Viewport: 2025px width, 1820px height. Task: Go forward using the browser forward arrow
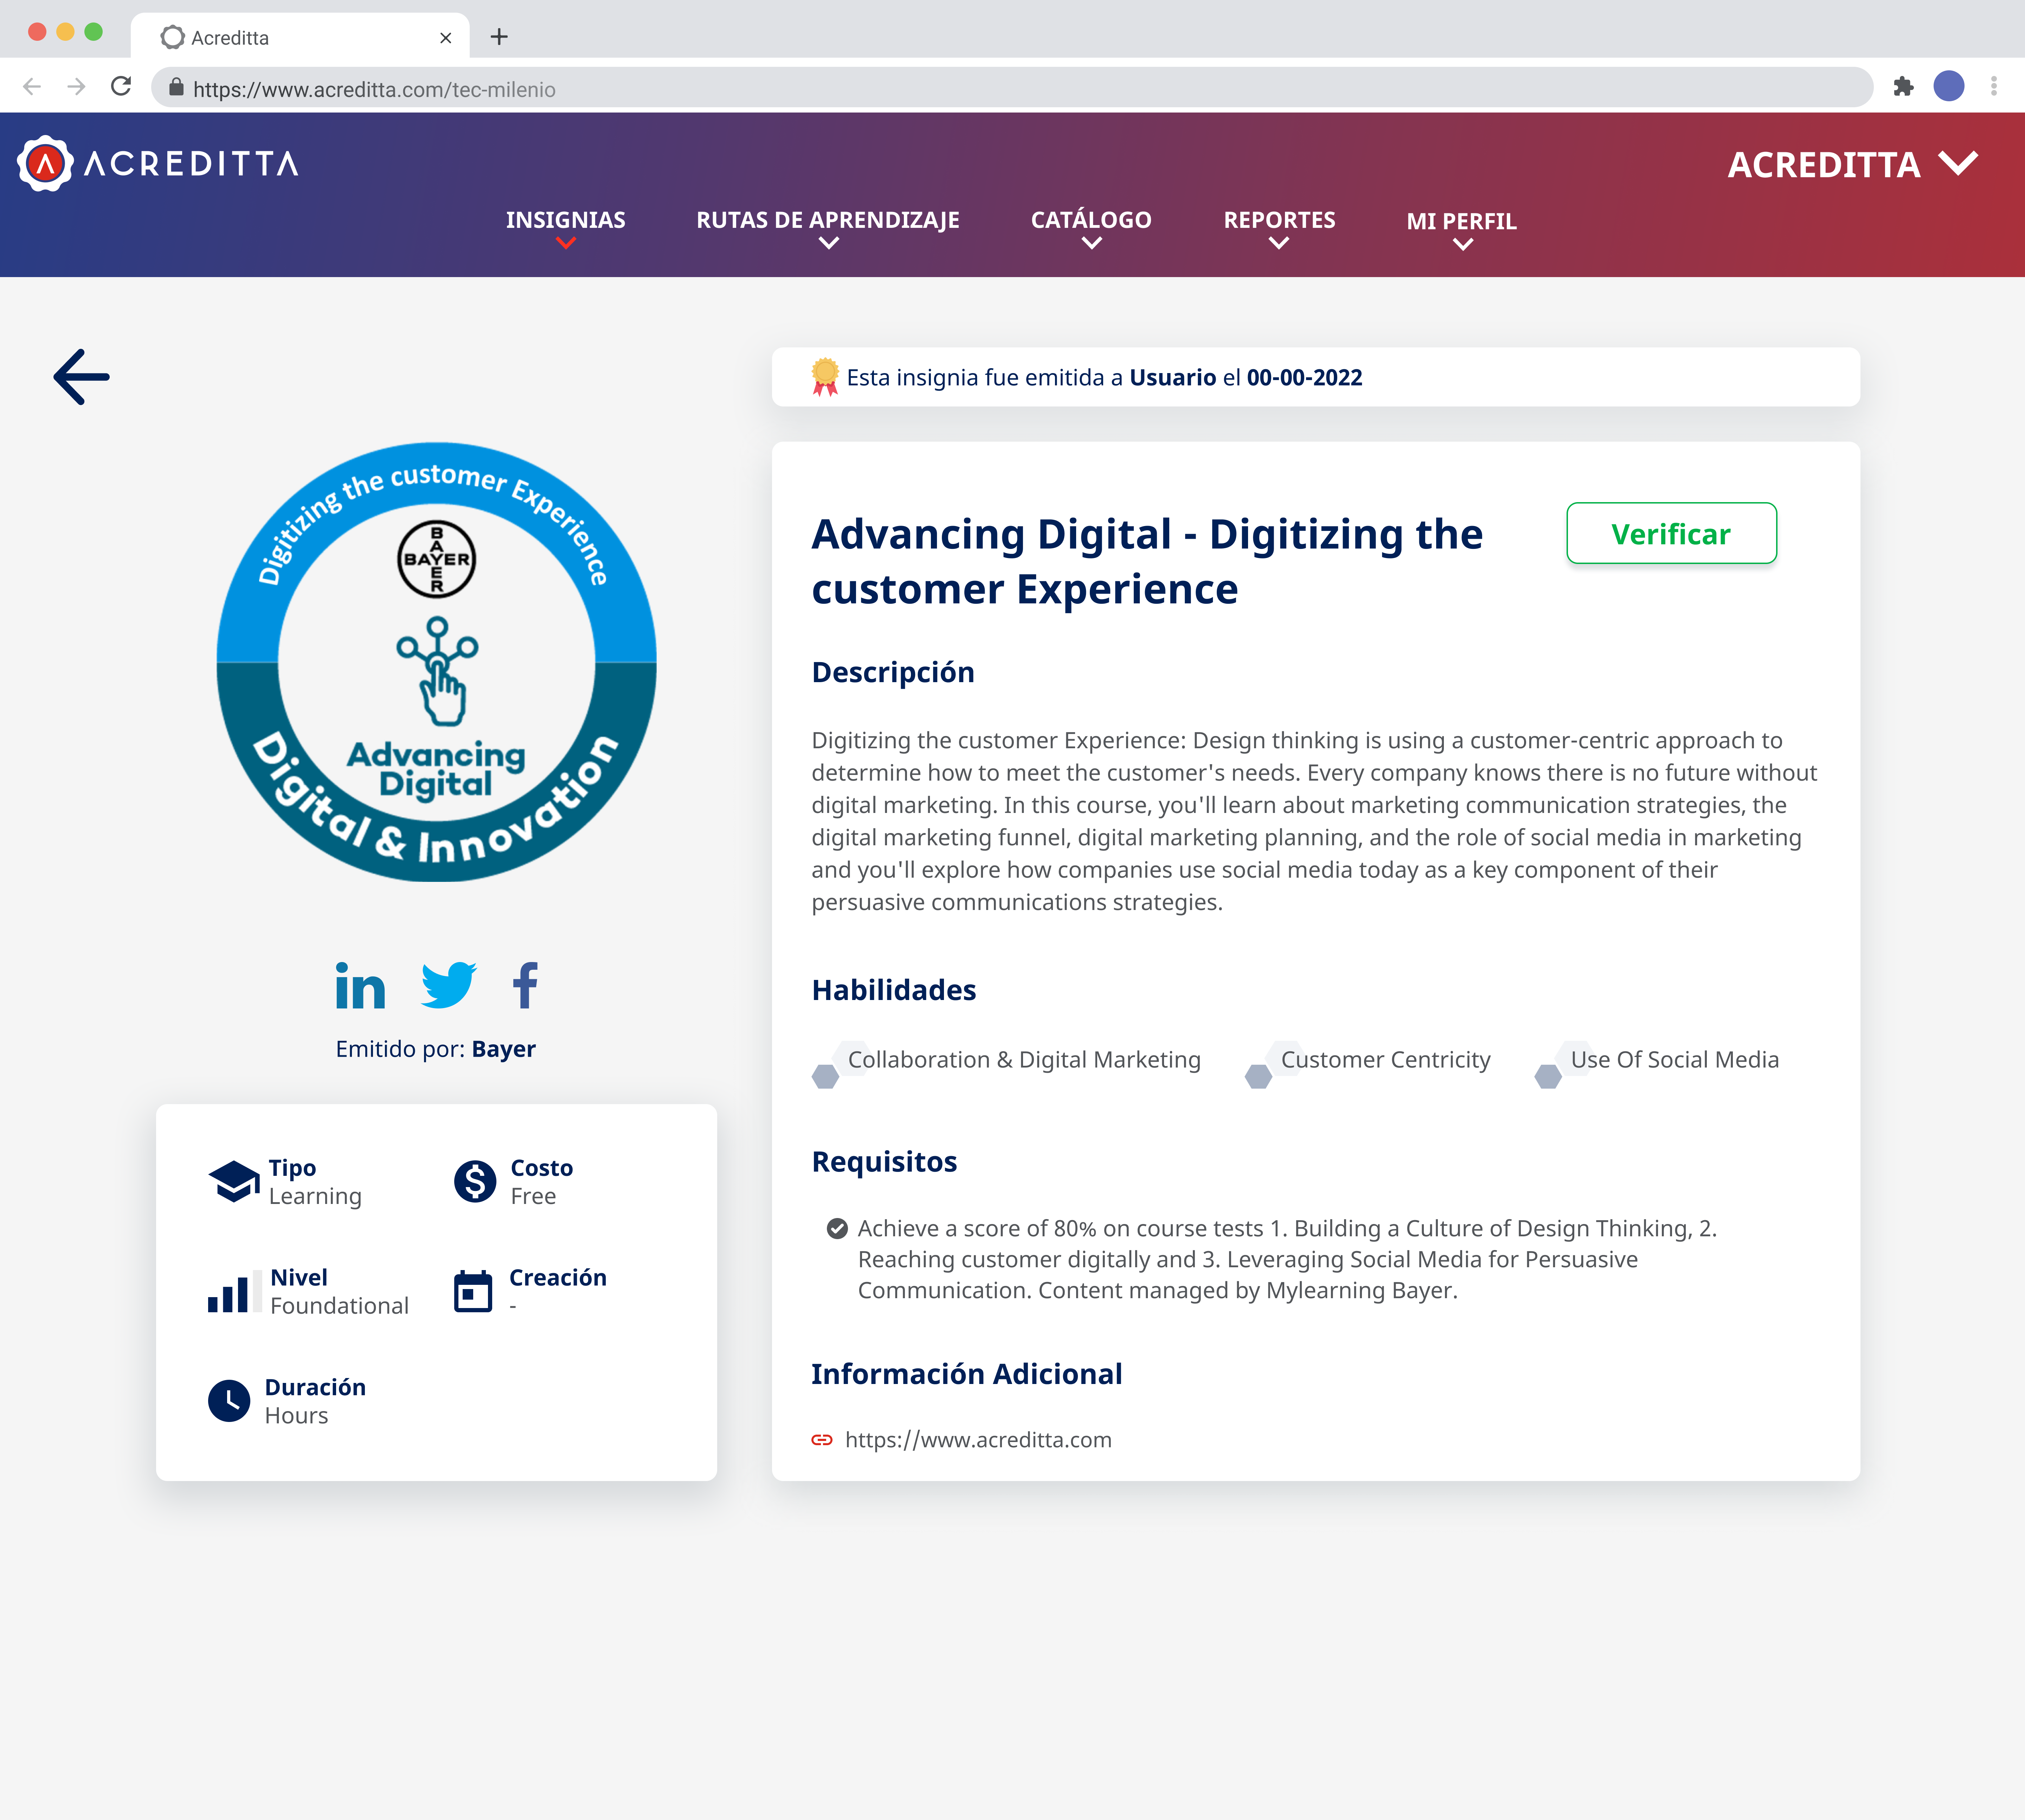coord(76,87)
